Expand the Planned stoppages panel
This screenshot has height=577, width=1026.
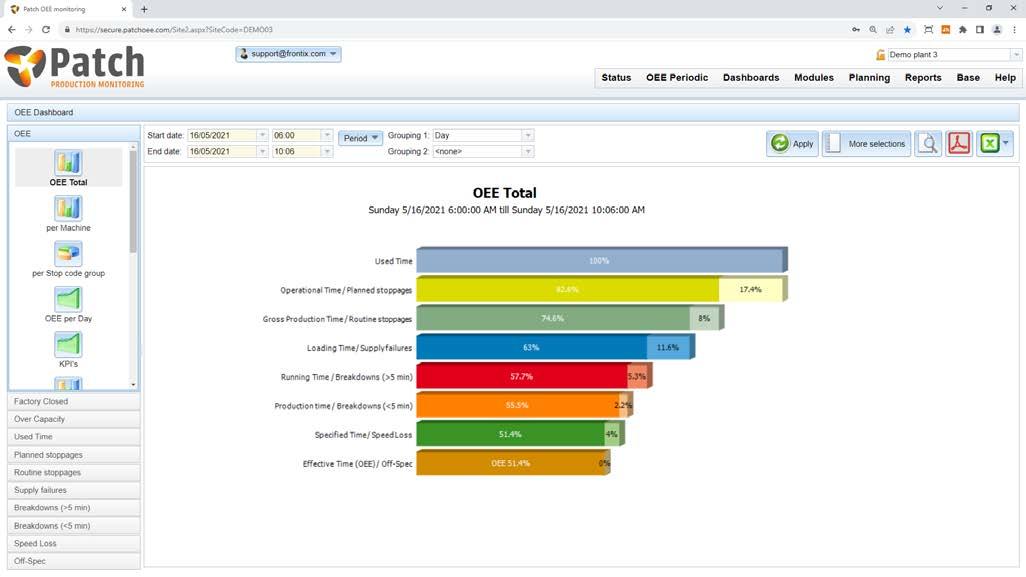click(74, 455)
